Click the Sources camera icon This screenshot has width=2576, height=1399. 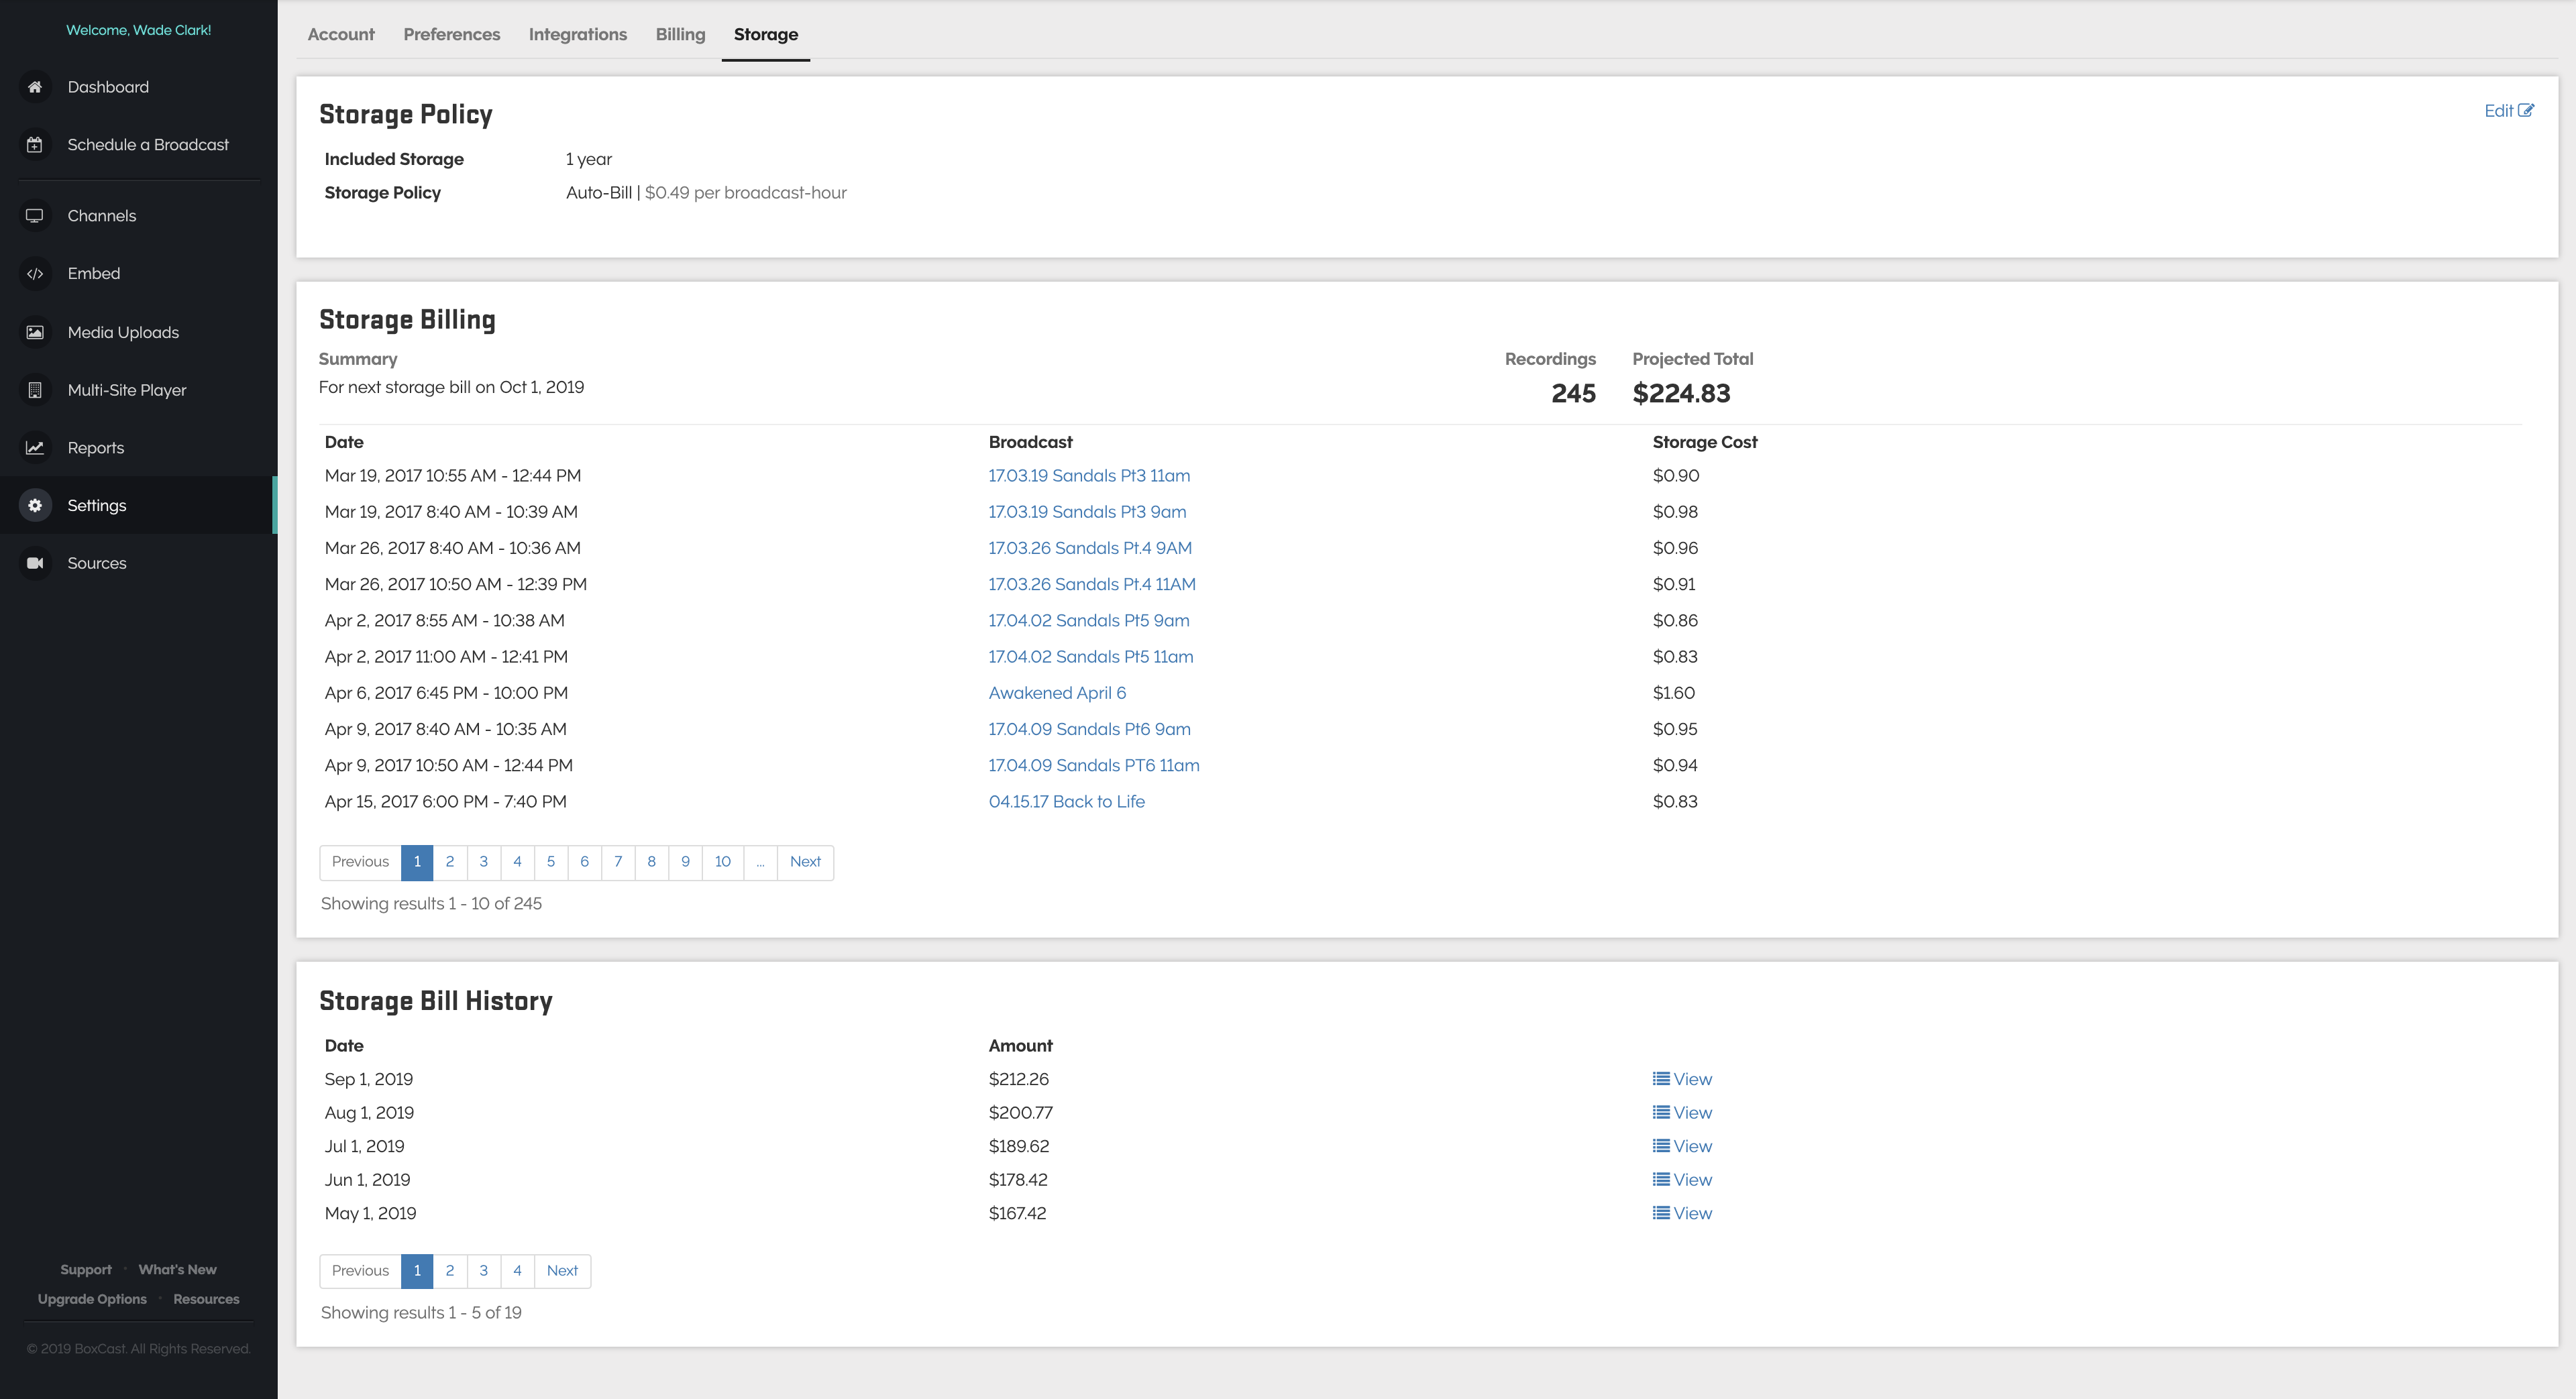tap(35, 563)
